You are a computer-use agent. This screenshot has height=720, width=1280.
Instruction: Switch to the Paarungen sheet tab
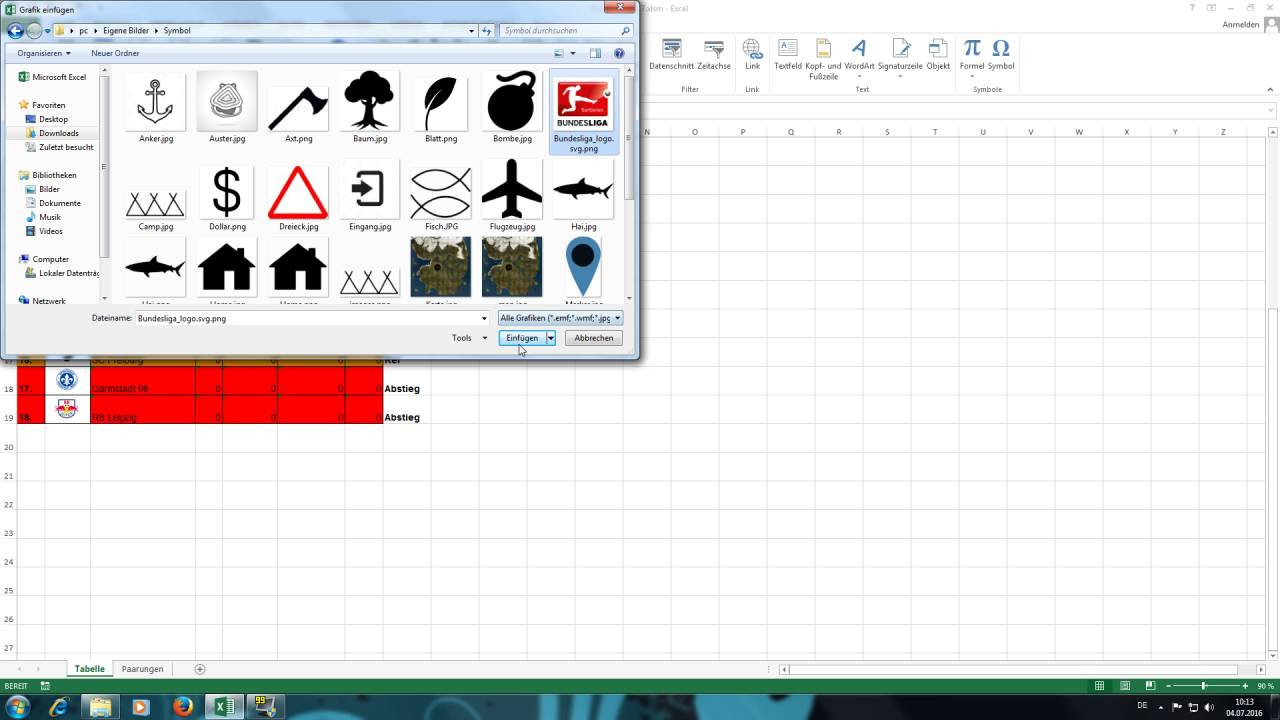142,669
